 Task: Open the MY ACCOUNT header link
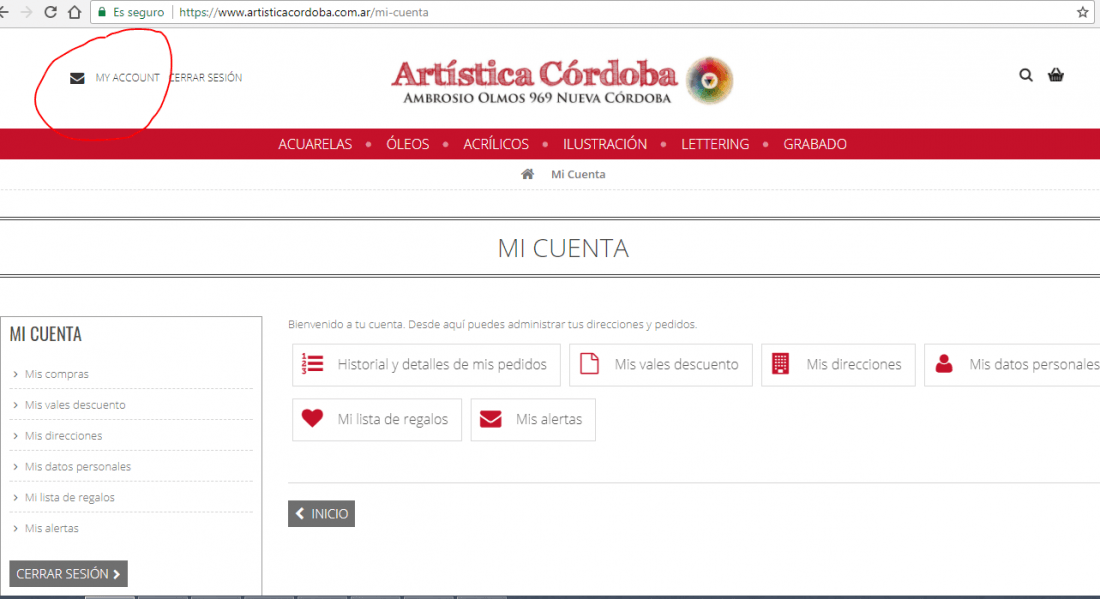click(x=128, y=78)
